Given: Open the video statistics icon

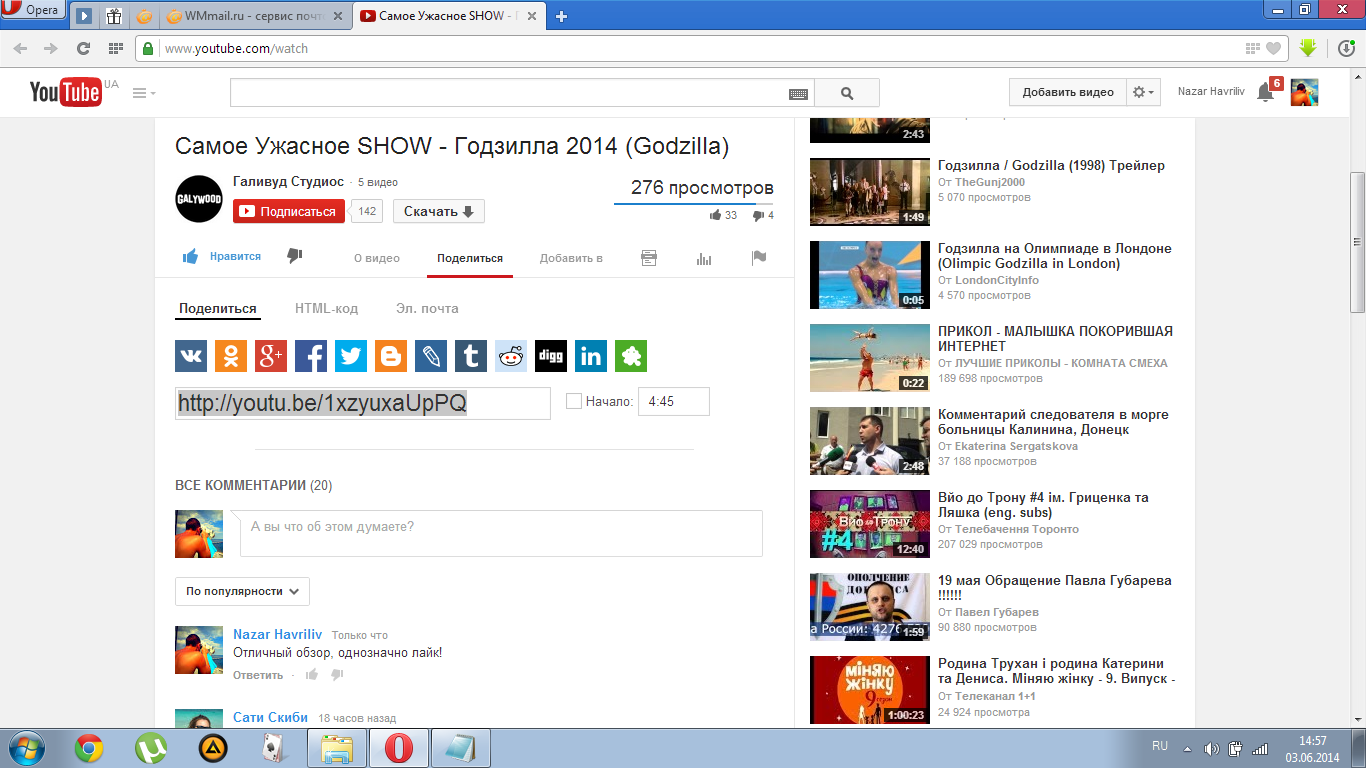Looking at the screenshot, I should click(x=704, y=258).
